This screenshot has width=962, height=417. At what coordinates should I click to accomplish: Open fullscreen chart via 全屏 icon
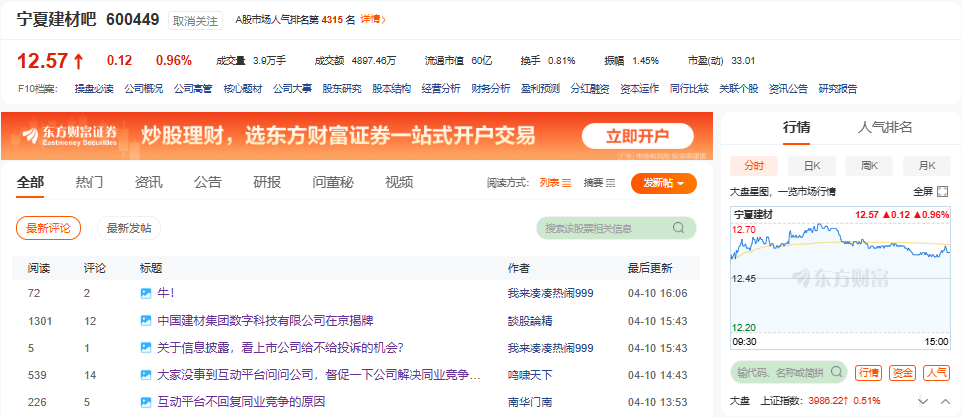[x=942, y=192]
